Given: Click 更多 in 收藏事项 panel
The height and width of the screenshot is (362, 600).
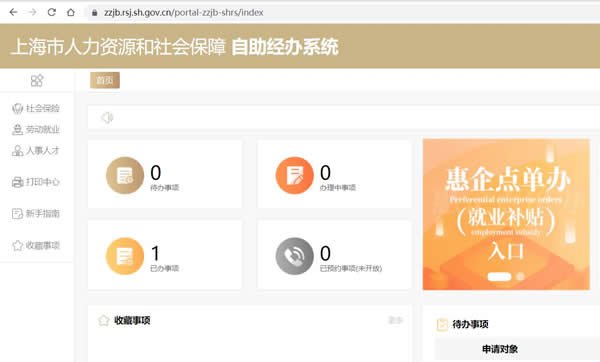Looking at the screenshot, I should tap(395, 320).
